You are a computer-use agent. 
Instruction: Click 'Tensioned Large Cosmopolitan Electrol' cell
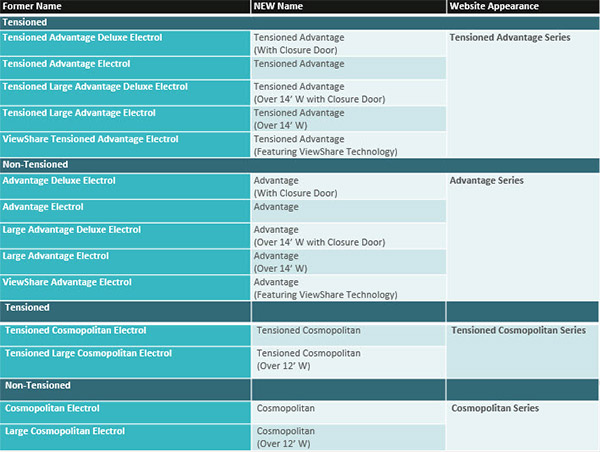click(x=125, y=362)
